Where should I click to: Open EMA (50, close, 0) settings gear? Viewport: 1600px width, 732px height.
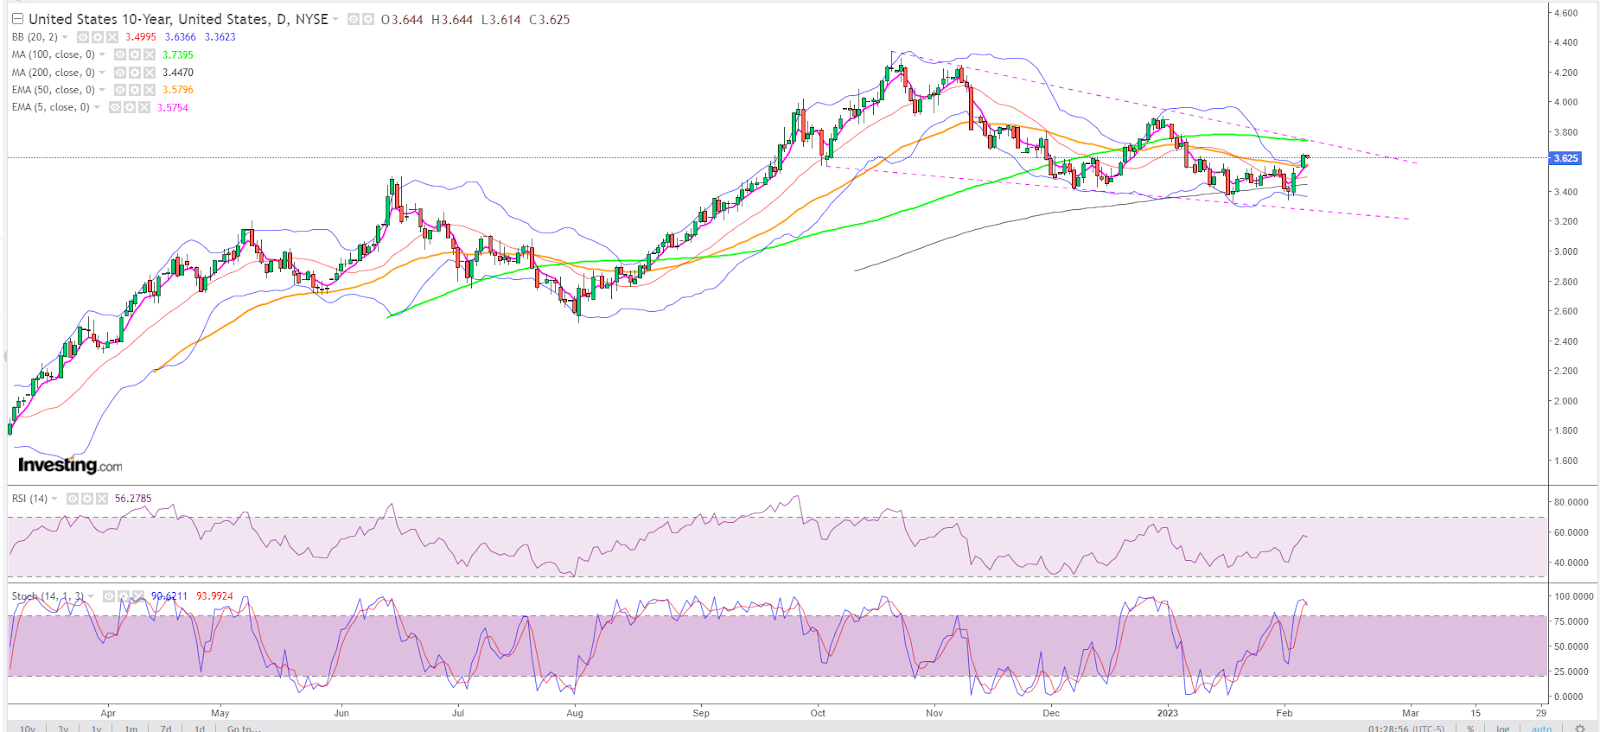(135, 90)
